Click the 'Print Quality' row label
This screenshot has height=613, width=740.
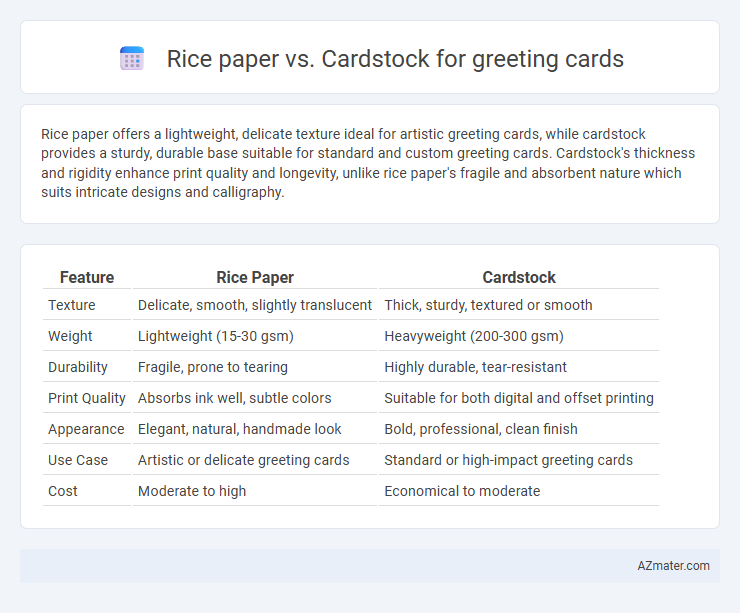click(x=87, y=398)
